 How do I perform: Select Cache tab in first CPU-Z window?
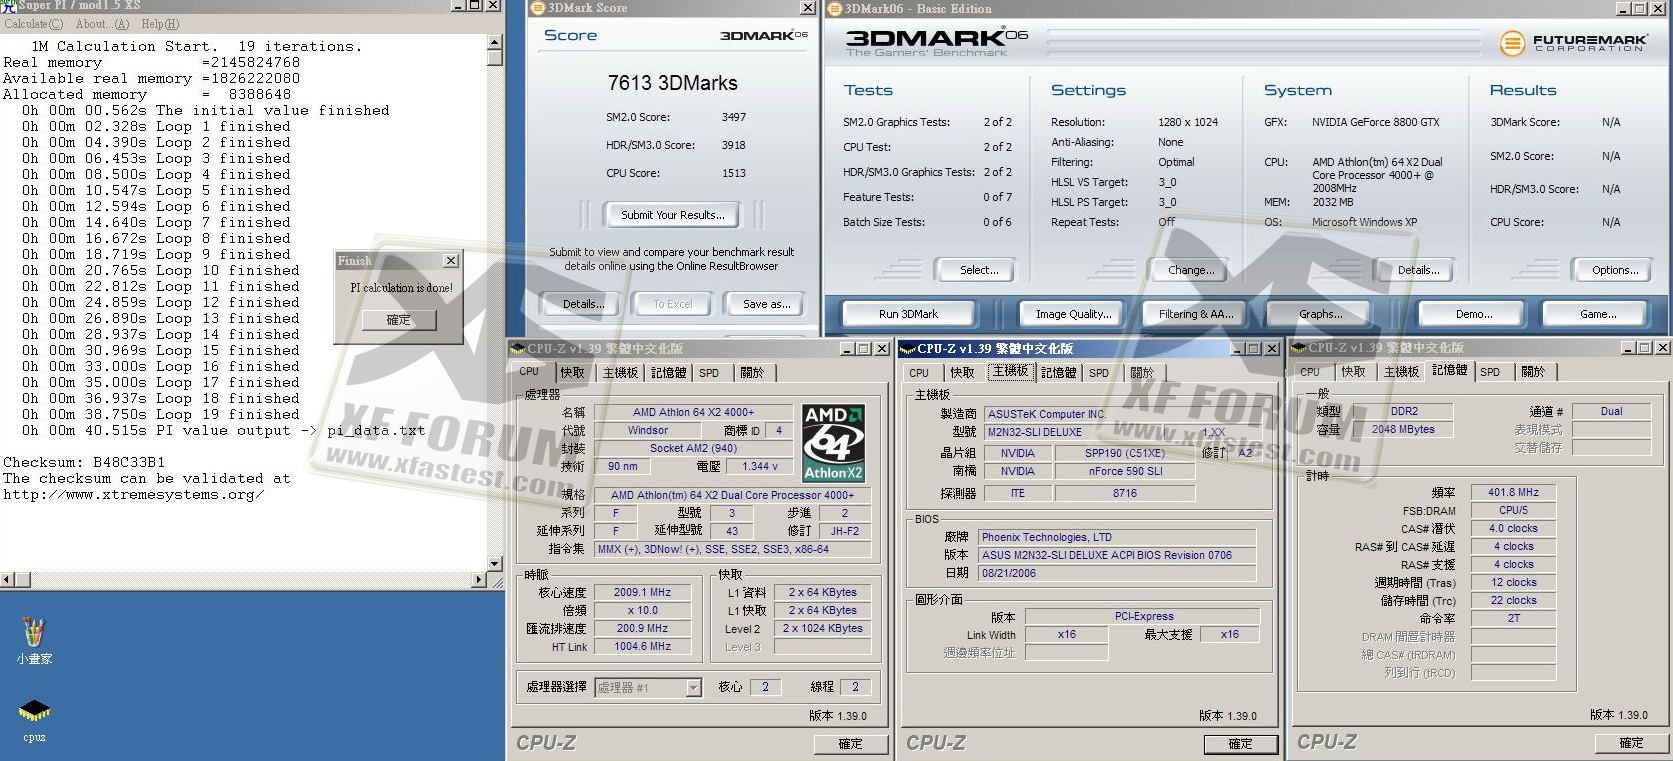572,373
